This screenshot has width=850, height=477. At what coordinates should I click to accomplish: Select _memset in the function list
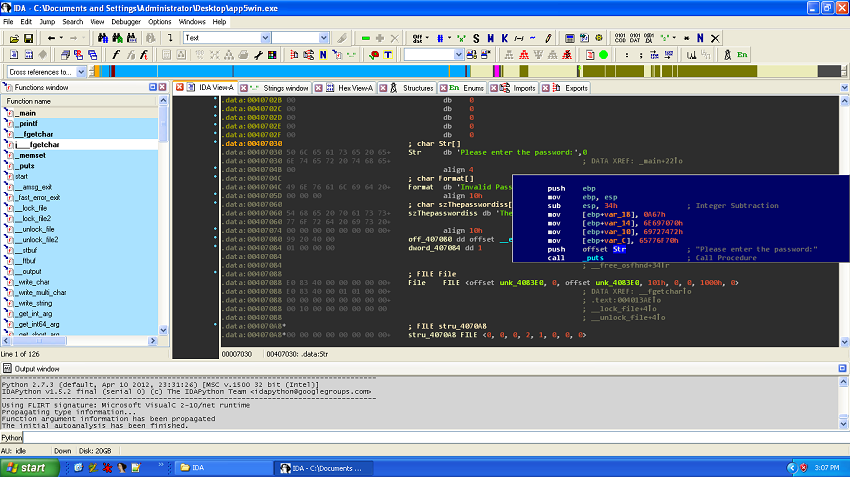(30, 155)
